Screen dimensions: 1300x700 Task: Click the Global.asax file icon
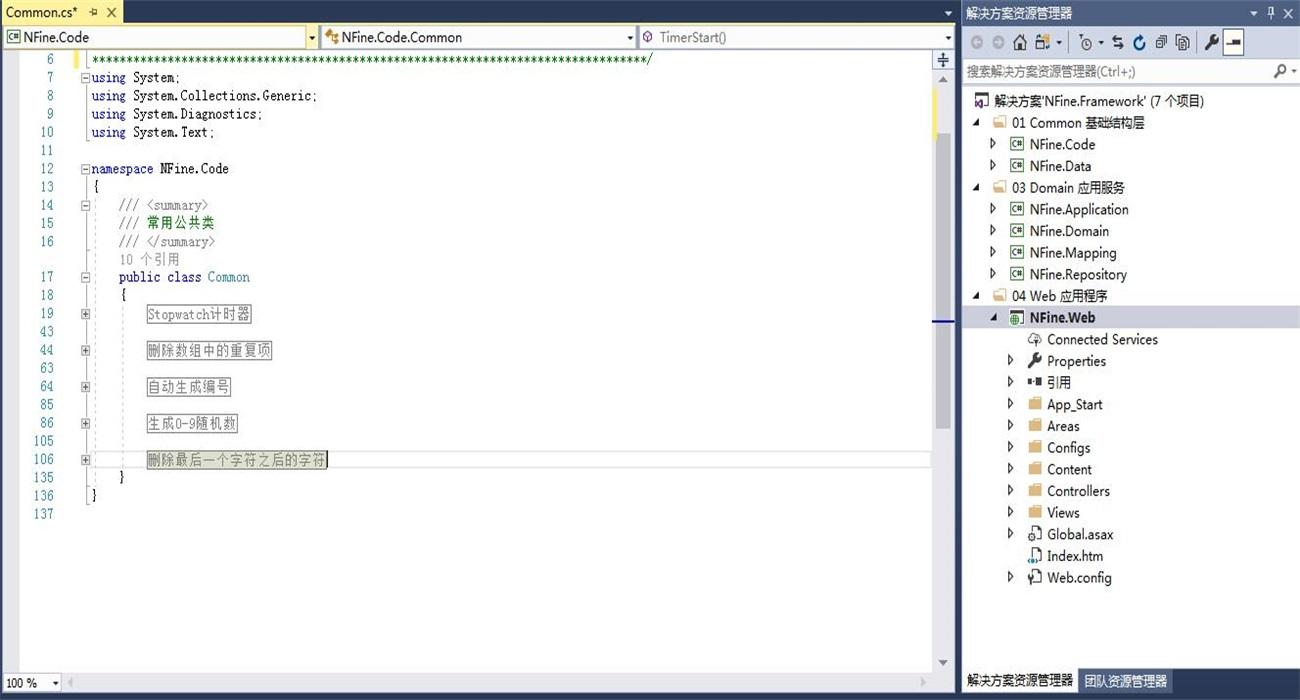(1035, 534)
